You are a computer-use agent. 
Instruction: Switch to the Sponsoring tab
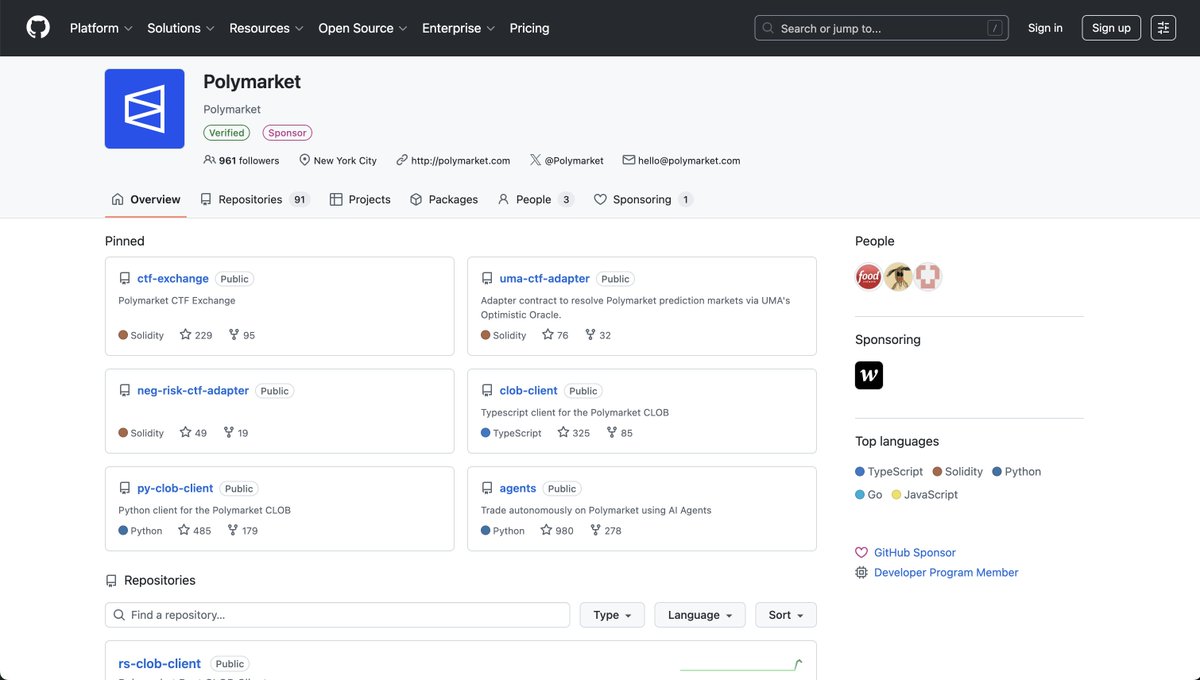(643, 199)
